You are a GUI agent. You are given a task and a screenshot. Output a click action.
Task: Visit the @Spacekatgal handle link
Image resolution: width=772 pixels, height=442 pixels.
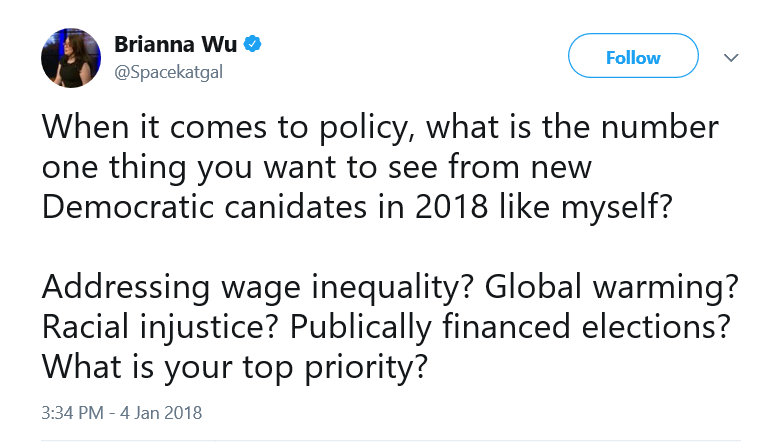tap(168, 72)
